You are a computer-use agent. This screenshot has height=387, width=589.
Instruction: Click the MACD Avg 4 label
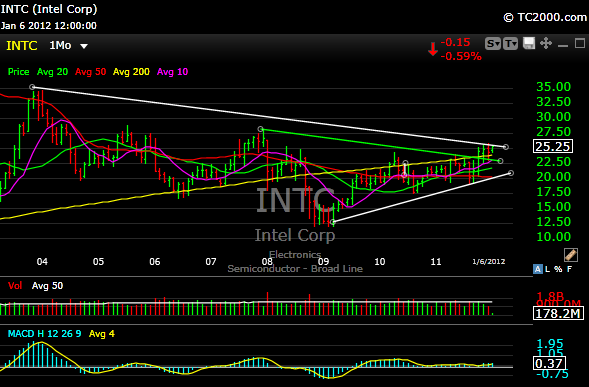tap(101, 334)
